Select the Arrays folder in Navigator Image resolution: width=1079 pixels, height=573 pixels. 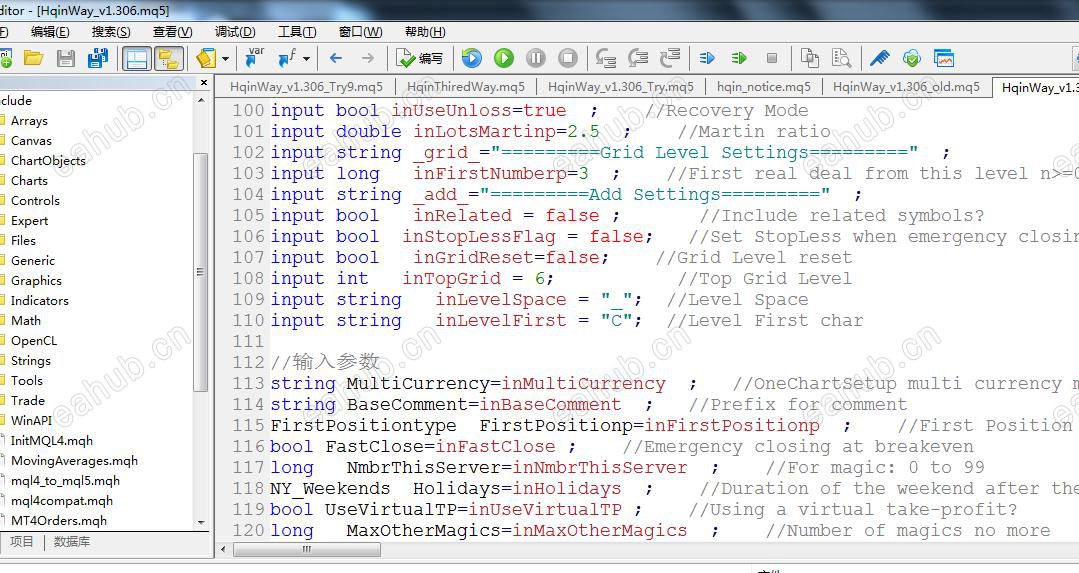coord(29,120)
